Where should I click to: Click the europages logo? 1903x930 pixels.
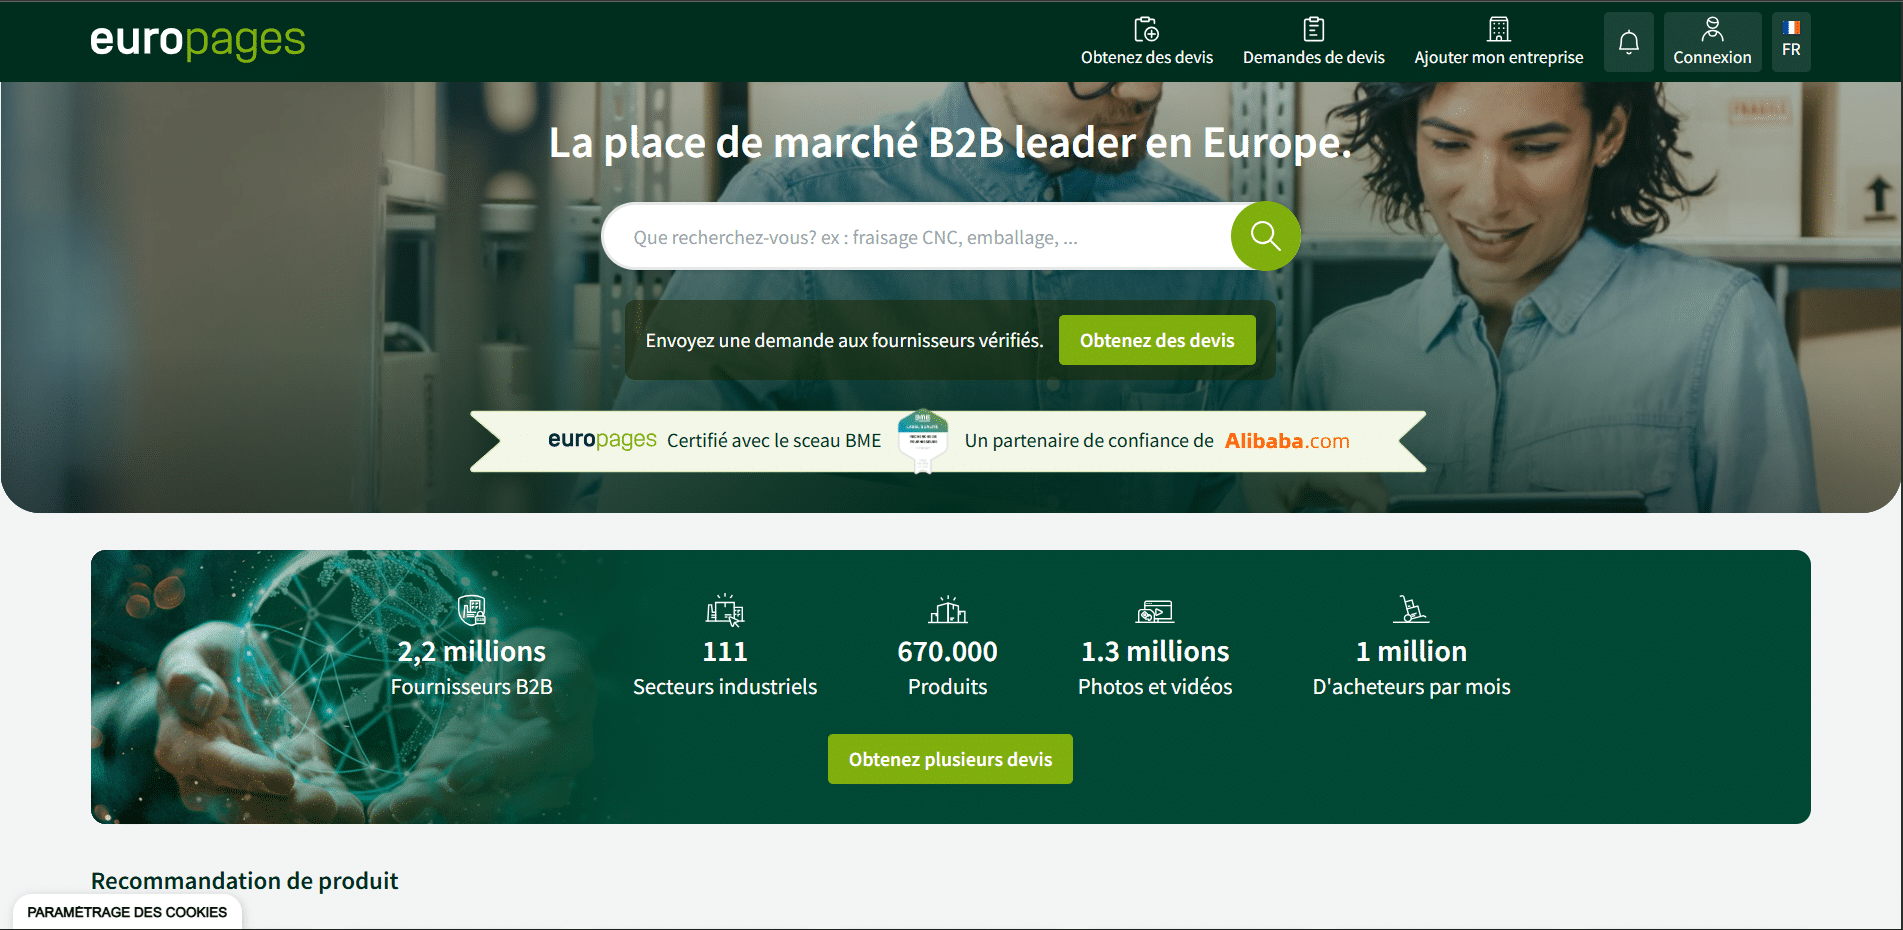tap(196, 41)
